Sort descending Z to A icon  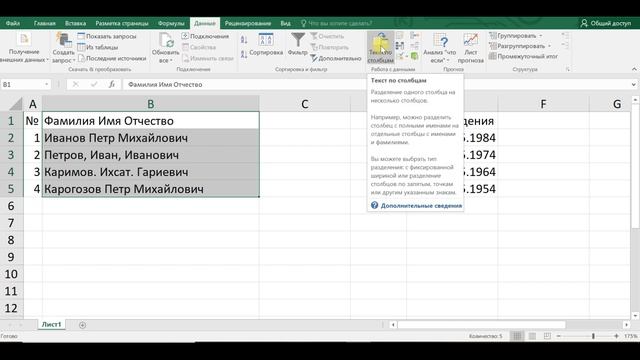[244, 53]
